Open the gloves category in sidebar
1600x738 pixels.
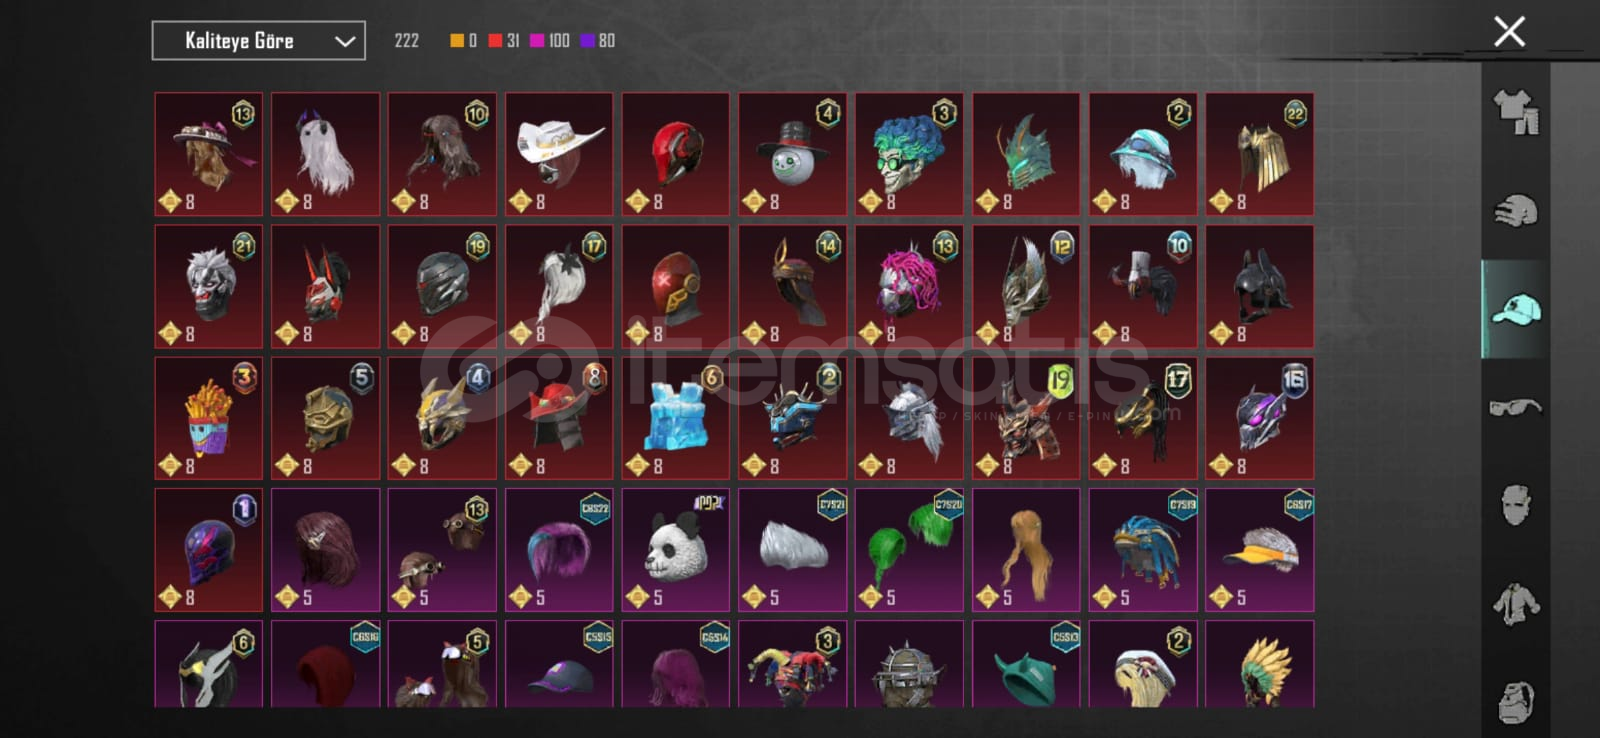point(1516,211)
